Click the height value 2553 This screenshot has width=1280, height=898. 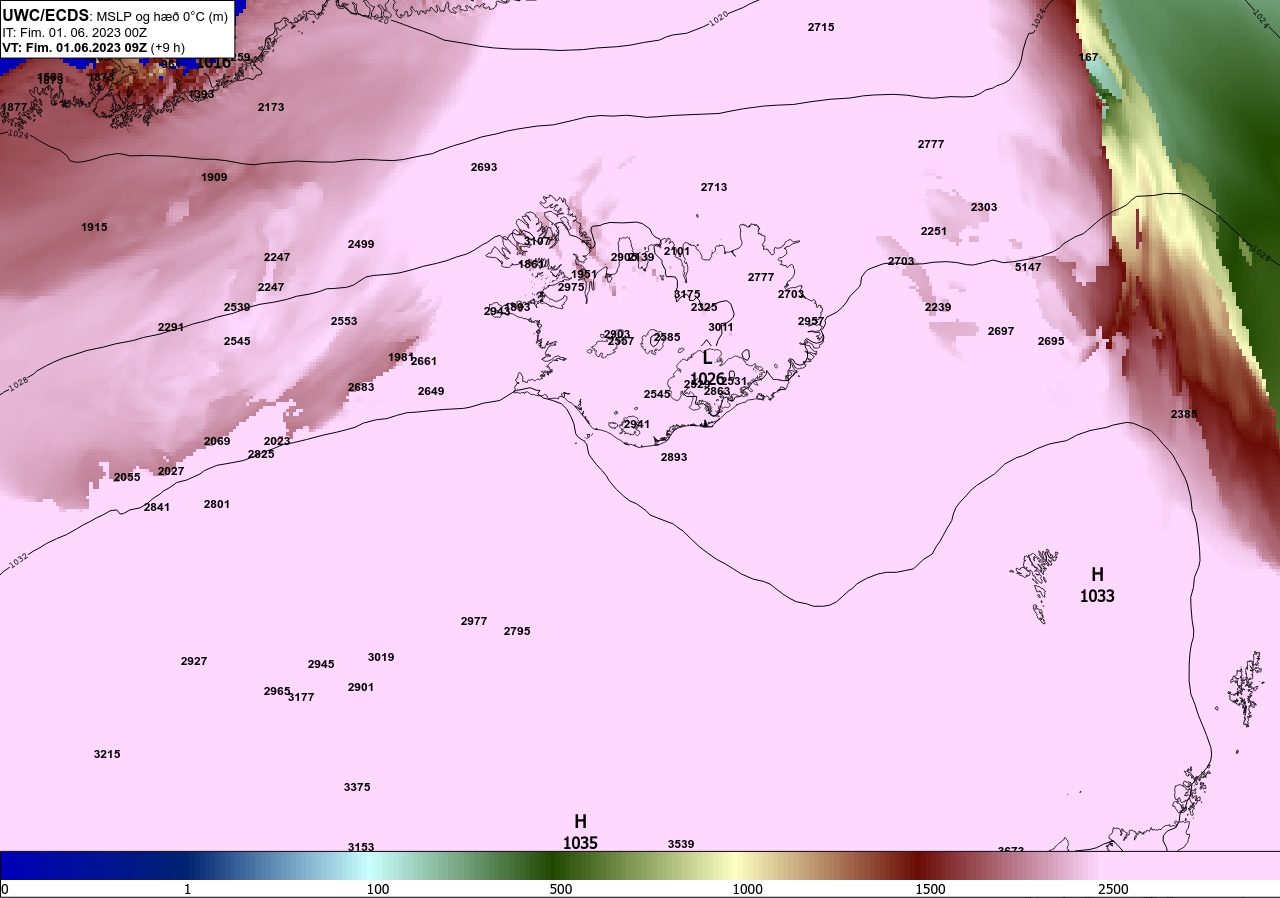point(344,321)
